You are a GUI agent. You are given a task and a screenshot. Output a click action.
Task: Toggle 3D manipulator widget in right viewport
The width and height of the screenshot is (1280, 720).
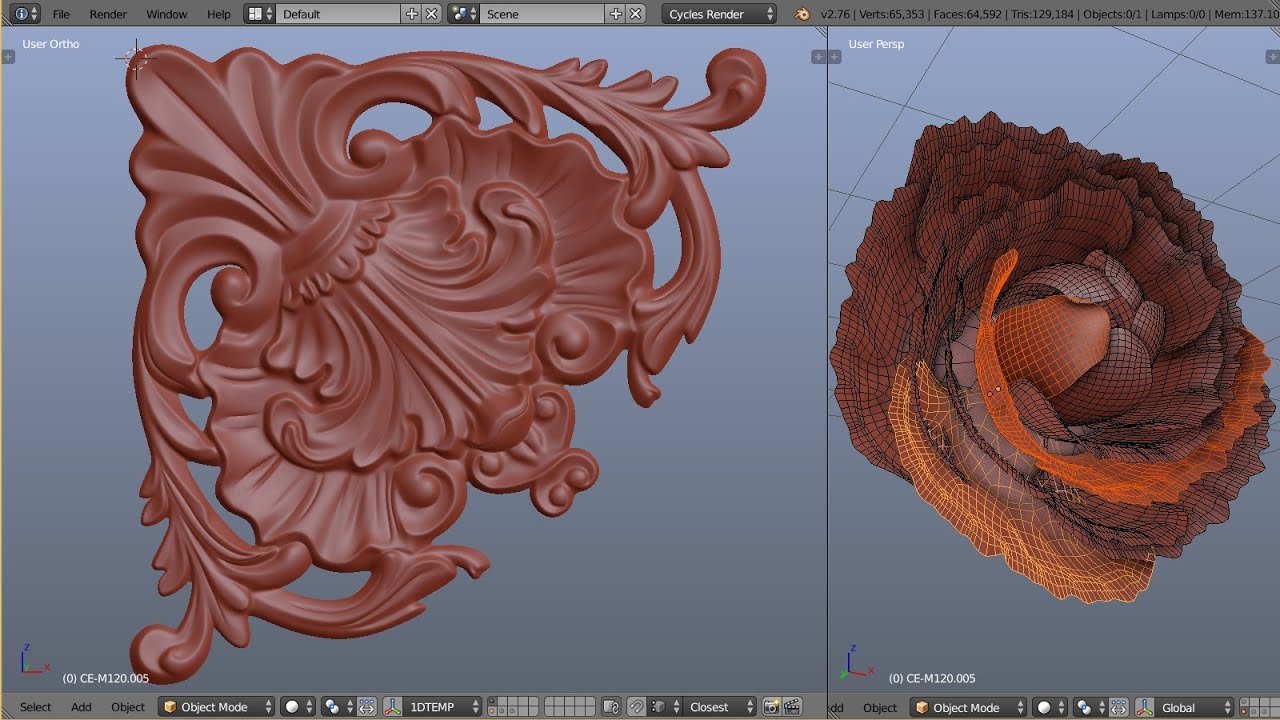pos(1144,707)
